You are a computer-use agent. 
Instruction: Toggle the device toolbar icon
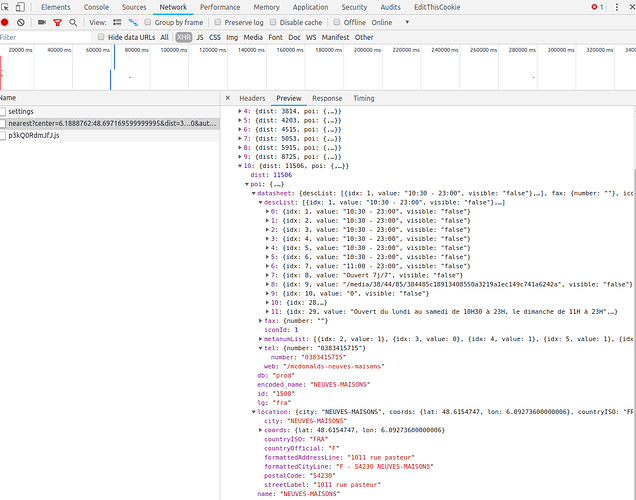pos(20,7)
